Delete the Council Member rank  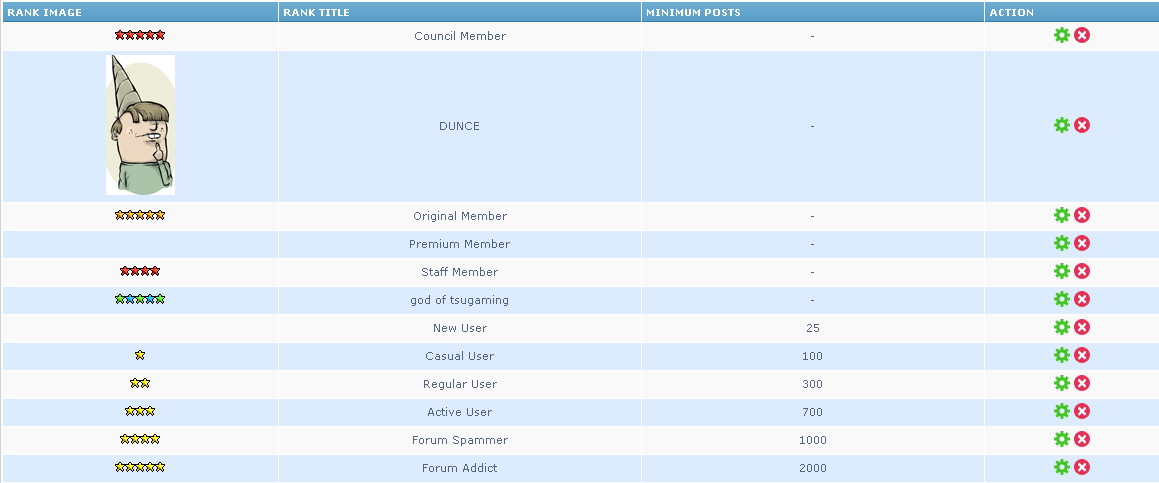click(1082, 35)
